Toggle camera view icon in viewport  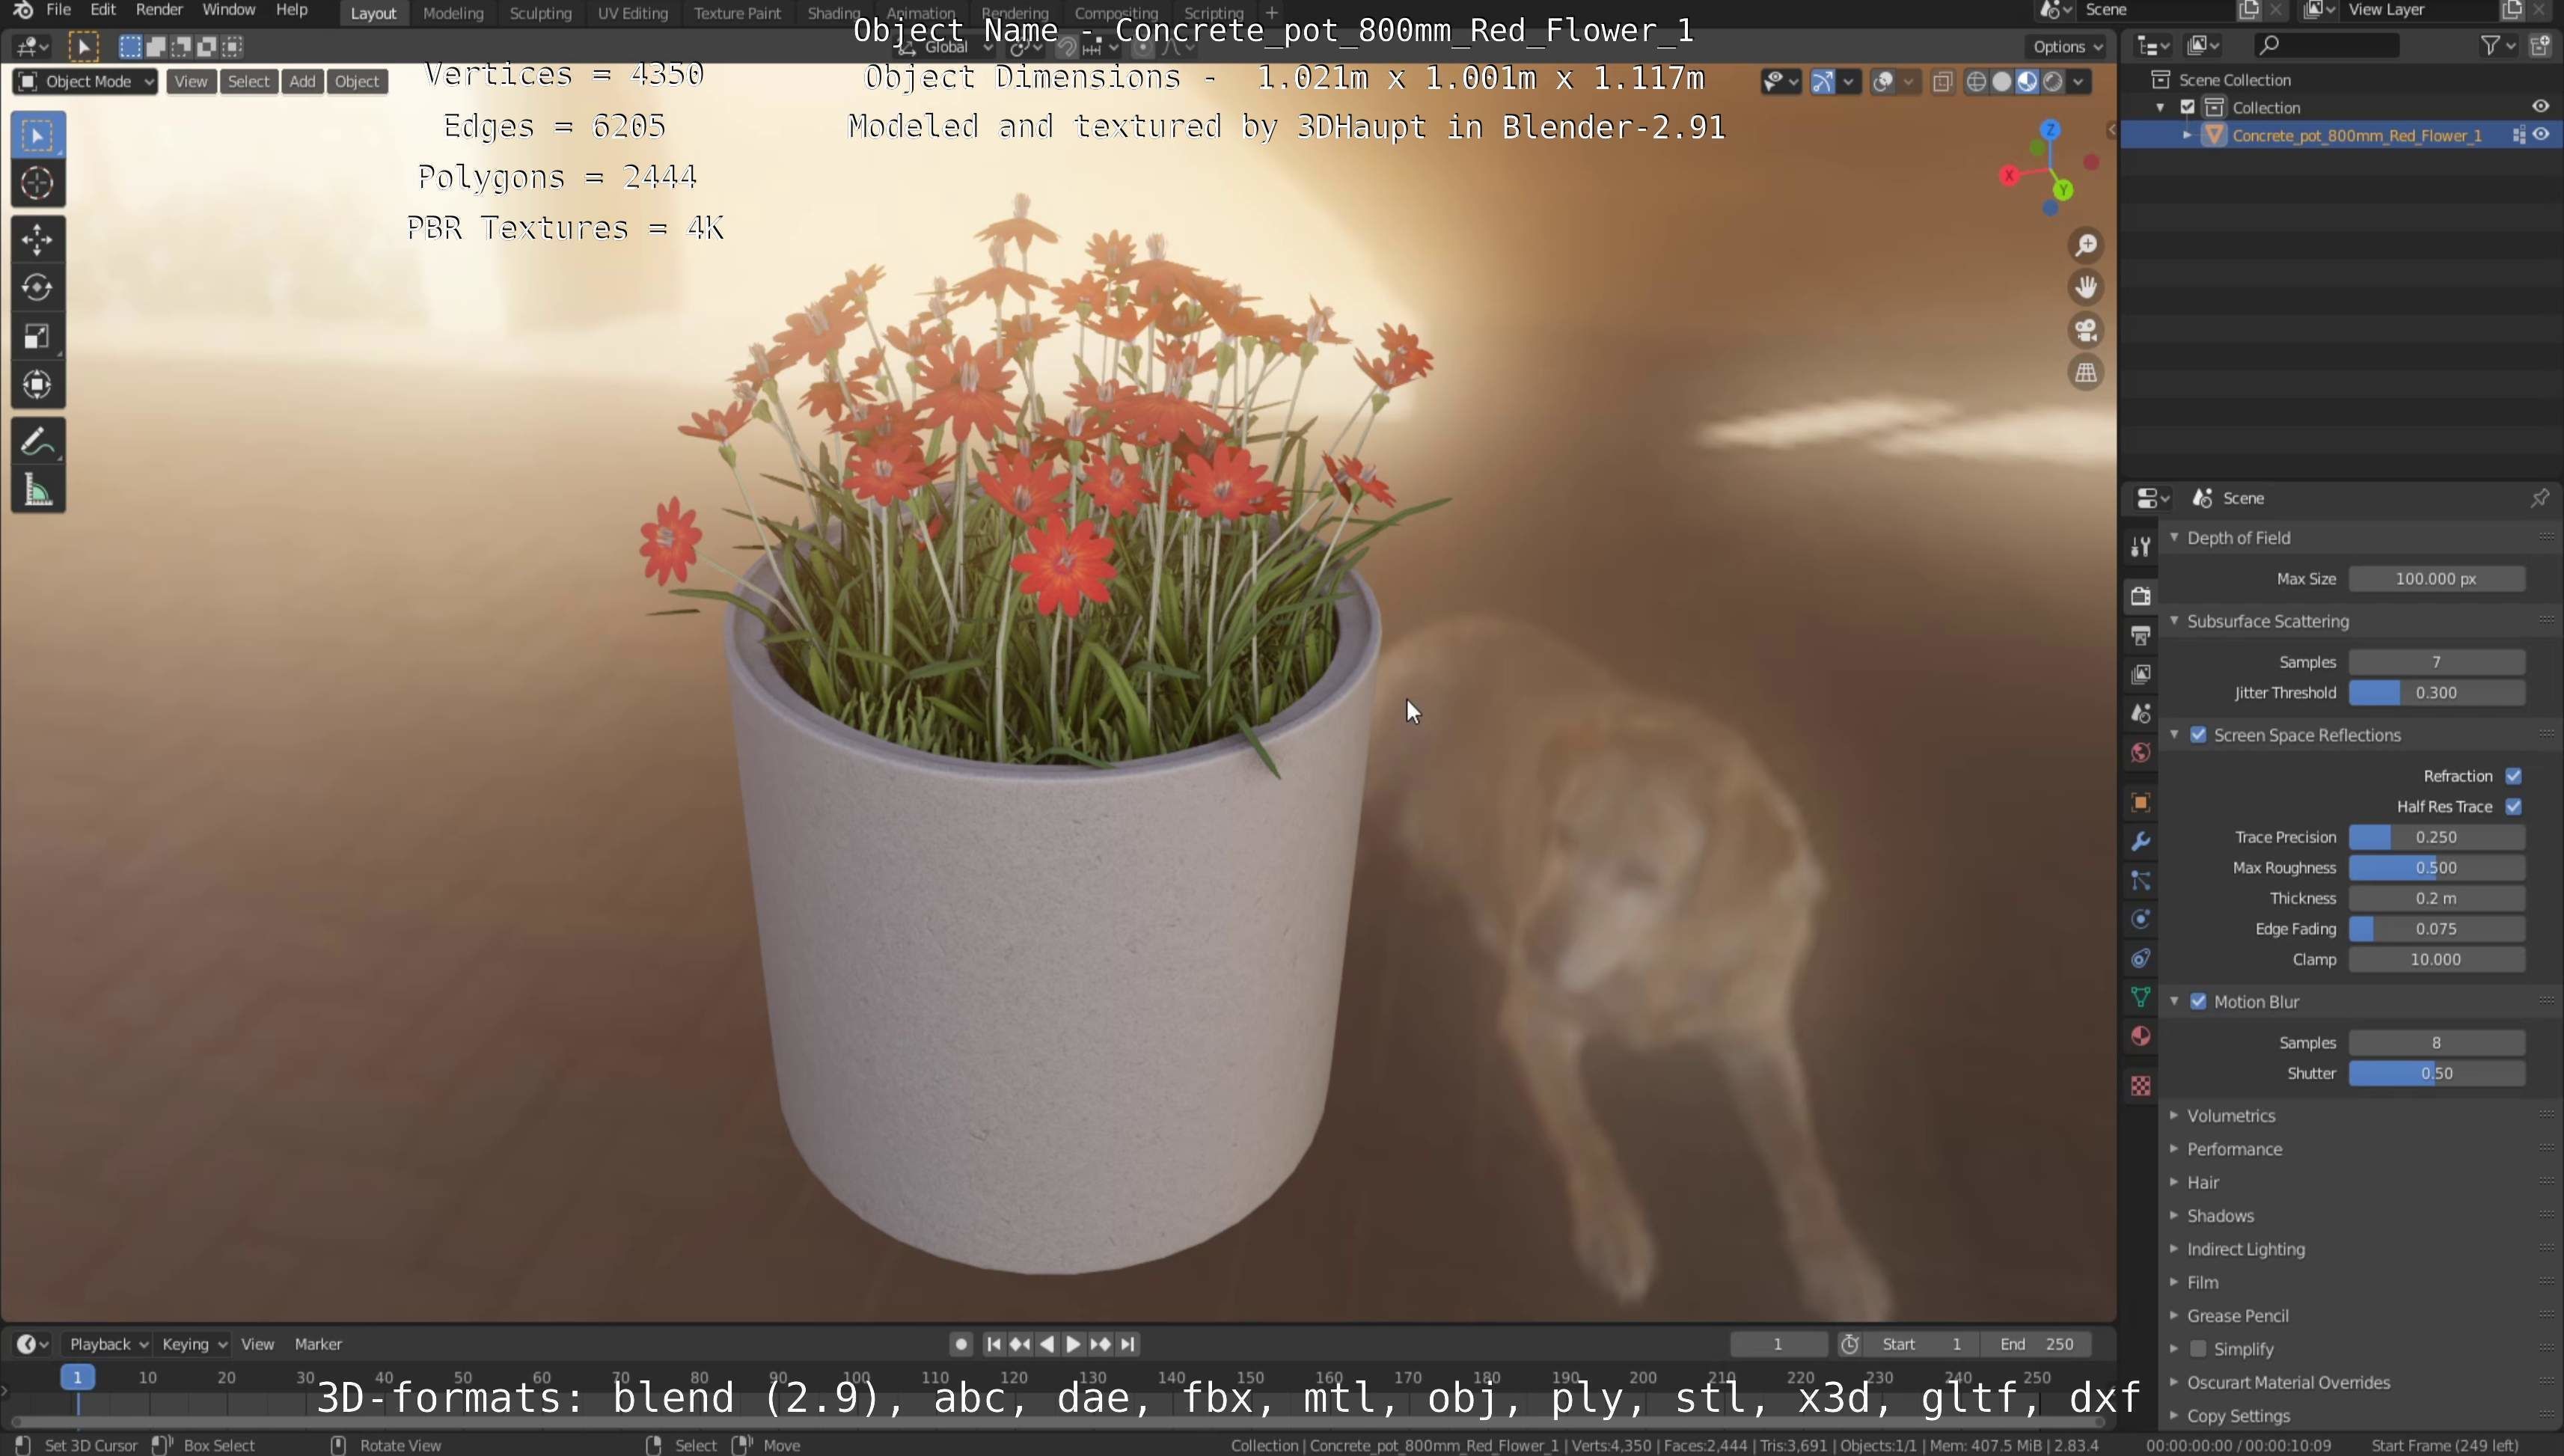coord(2086,330)
